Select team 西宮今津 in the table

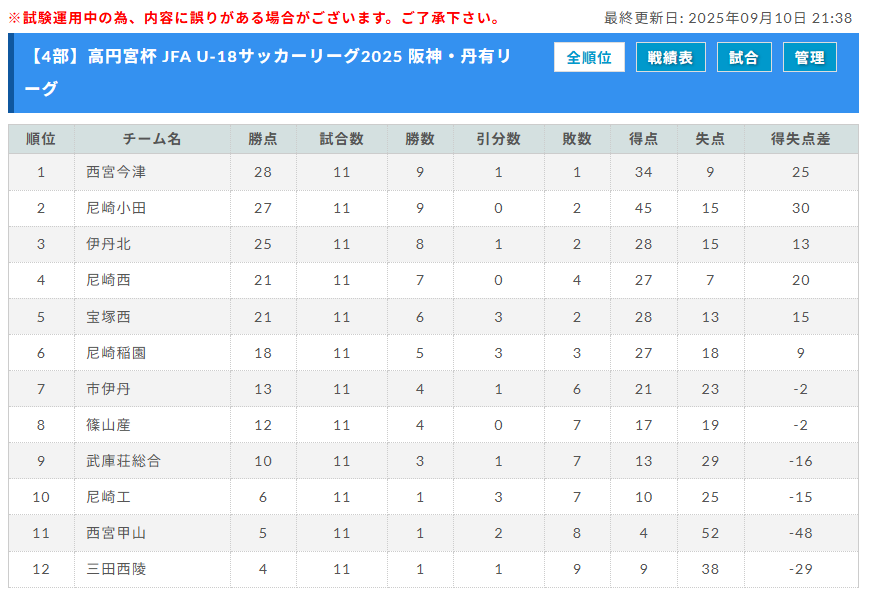point(116,172)
